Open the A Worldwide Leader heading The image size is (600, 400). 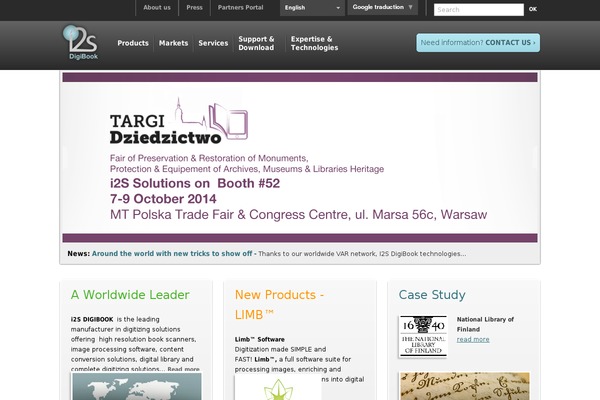pyautogui.click(x=130, y=295)
